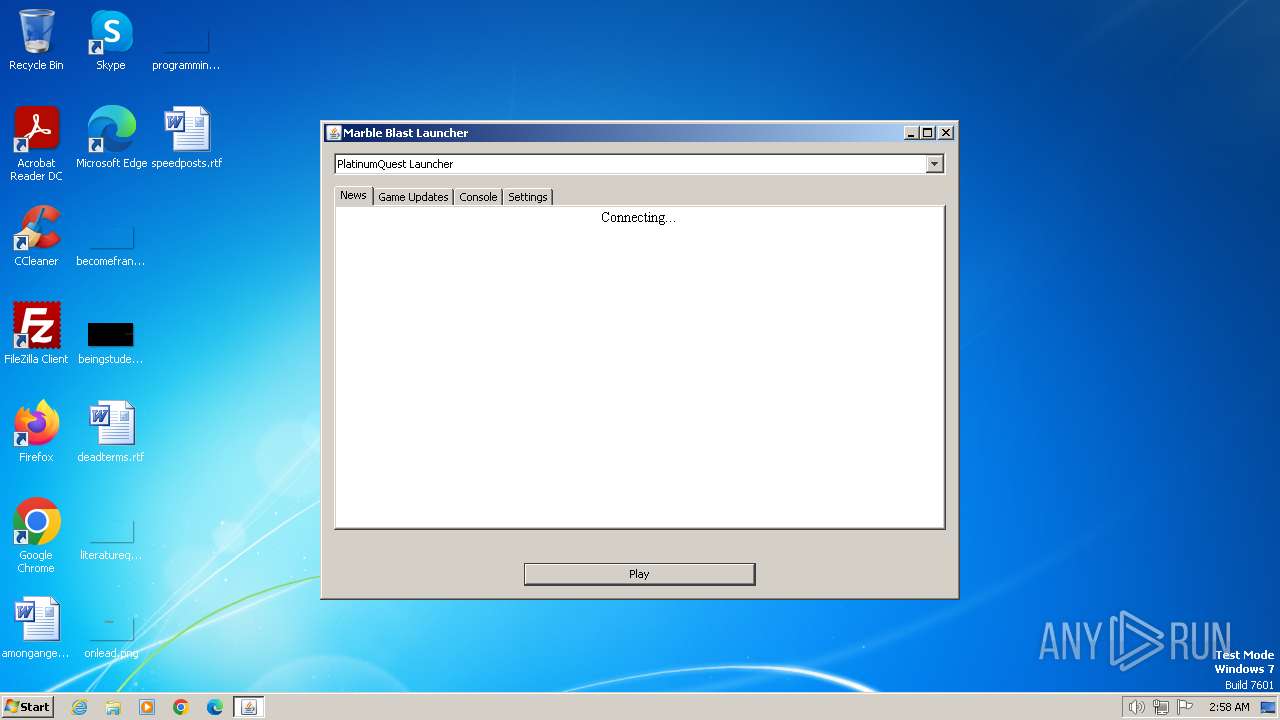Open Windows Explorer folder in taskbar
1280x720 pixels.
pyautogui.click(x=113, y=707)
